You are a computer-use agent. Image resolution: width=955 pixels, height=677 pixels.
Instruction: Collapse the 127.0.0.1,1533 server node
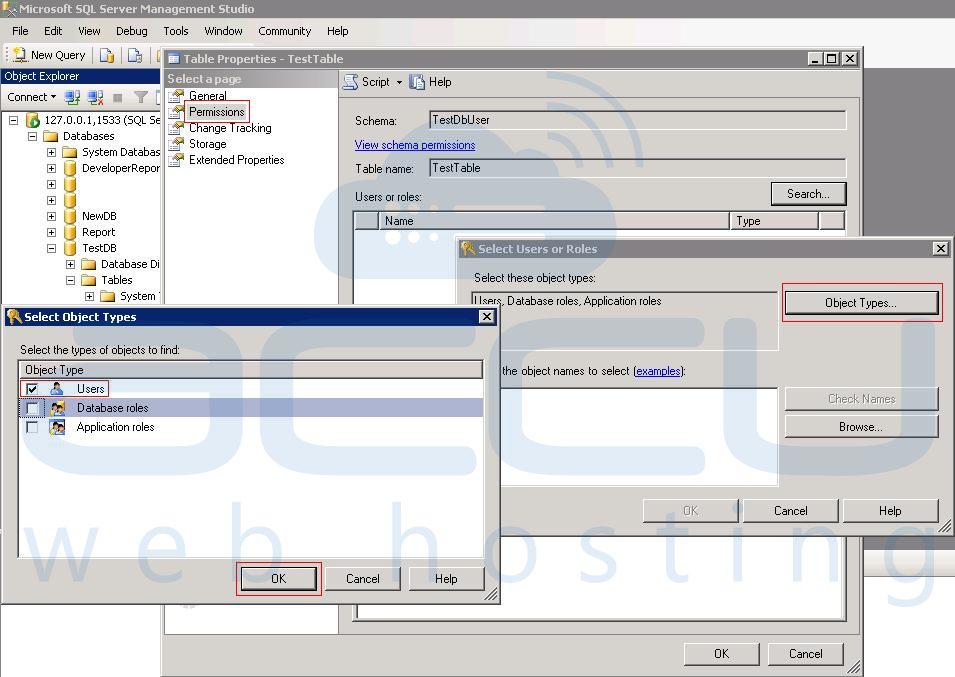[x=13, y=120]
